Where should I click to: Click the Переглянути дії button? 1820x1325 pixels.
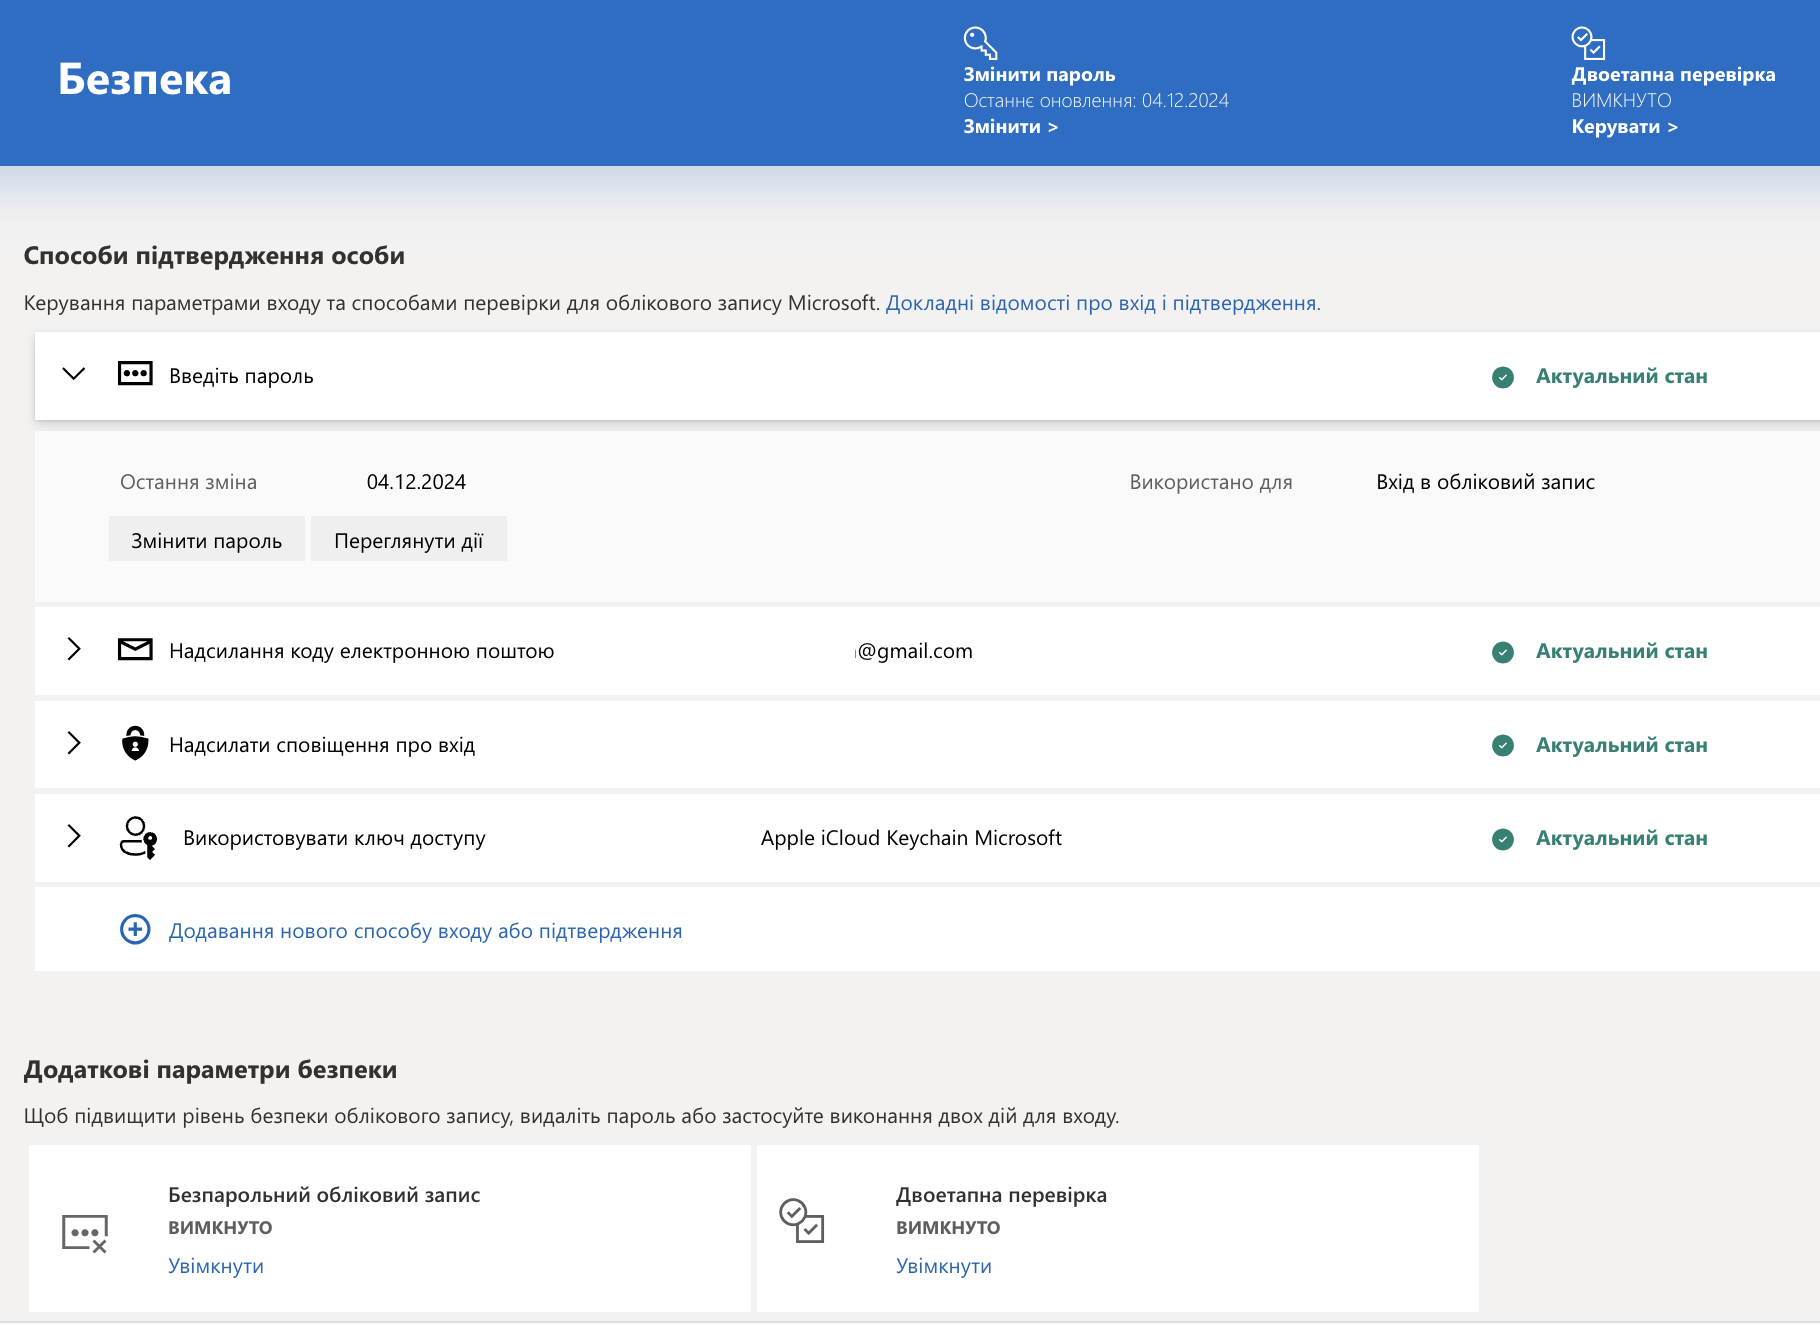pos(409,540)
